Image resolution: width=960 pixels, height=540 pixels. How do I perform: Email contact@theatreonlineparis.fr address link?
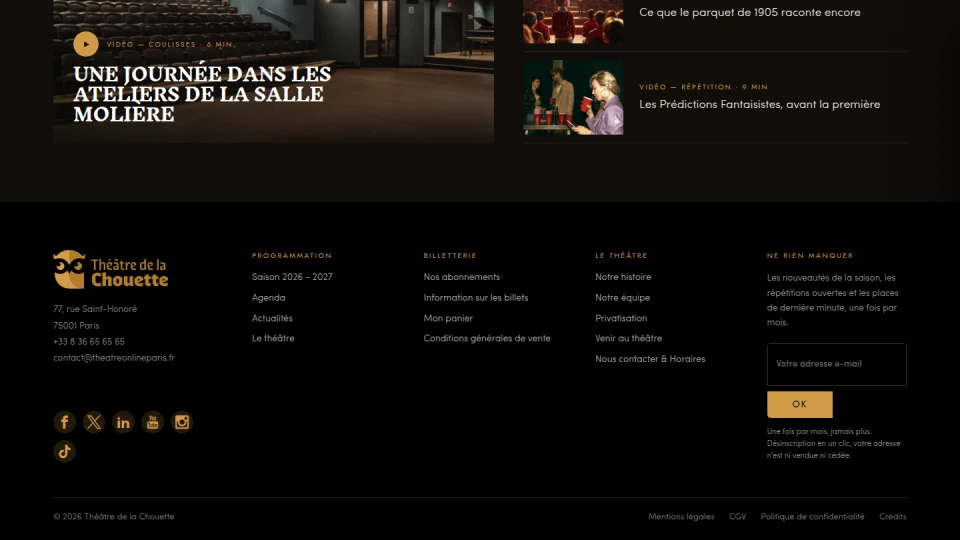pos(114,358)
